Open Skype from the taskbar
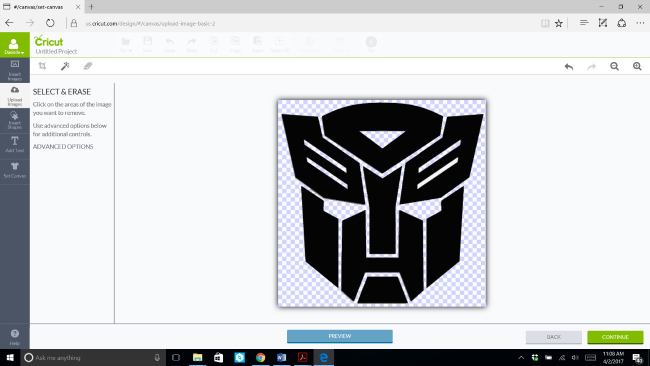Image resolution: width=650 pixels, height=366 pixels. 240,357
